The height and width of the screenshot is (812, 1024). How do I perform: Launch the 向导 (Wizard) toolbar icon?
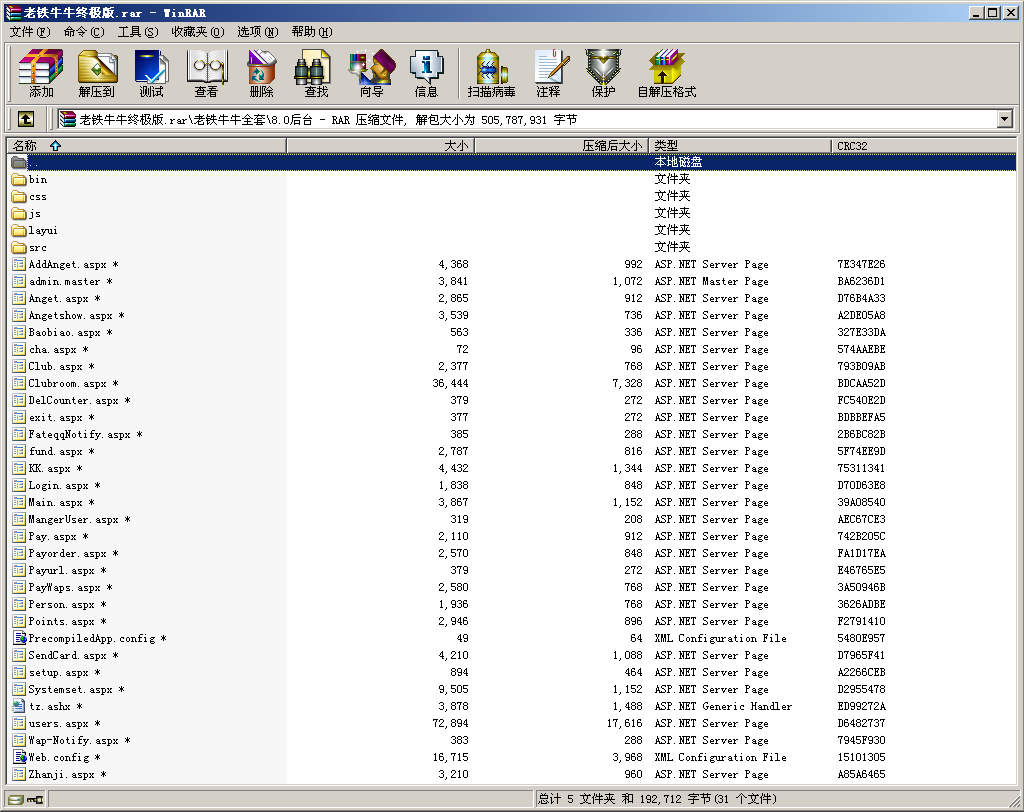[x=371, y=73]
